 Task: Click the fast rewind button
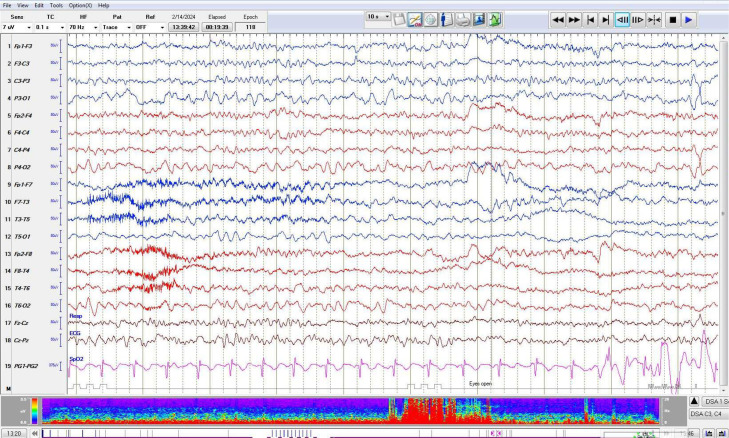coord(558,20)
